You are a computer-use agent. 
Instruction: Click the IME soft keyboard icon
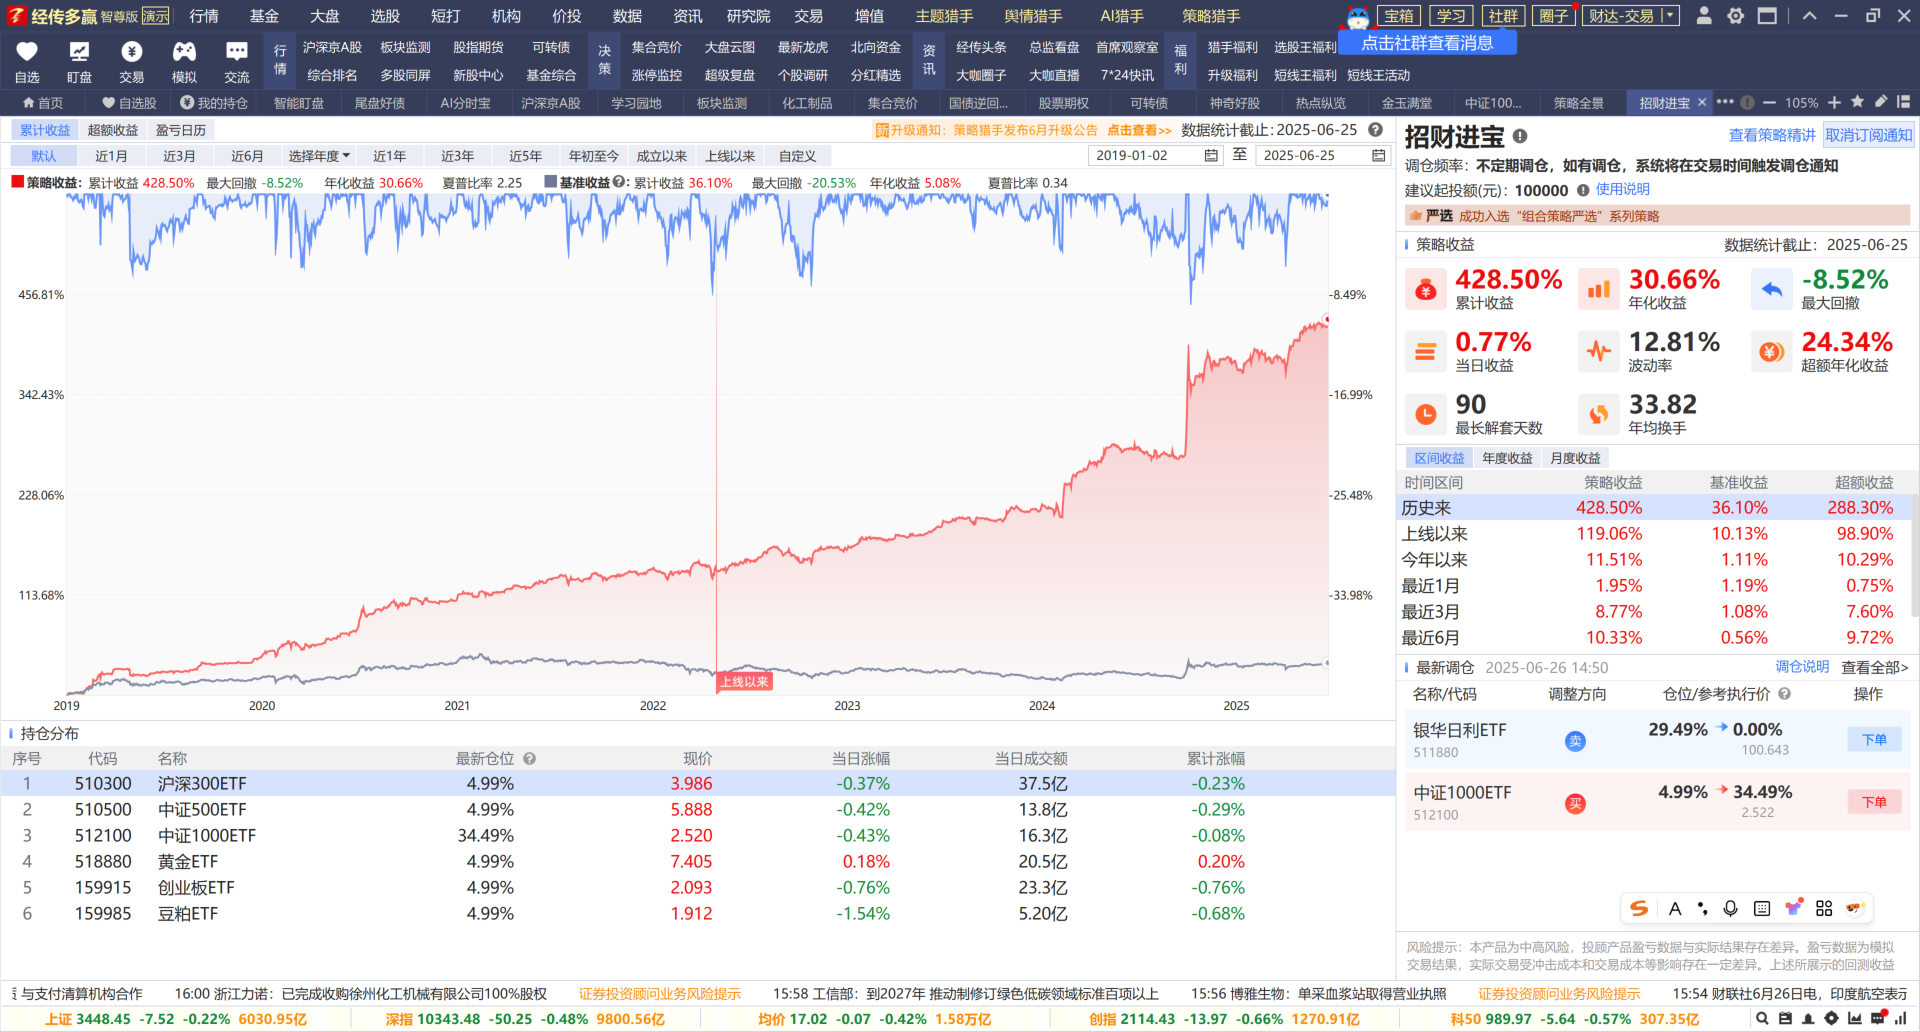(1762, 908)
